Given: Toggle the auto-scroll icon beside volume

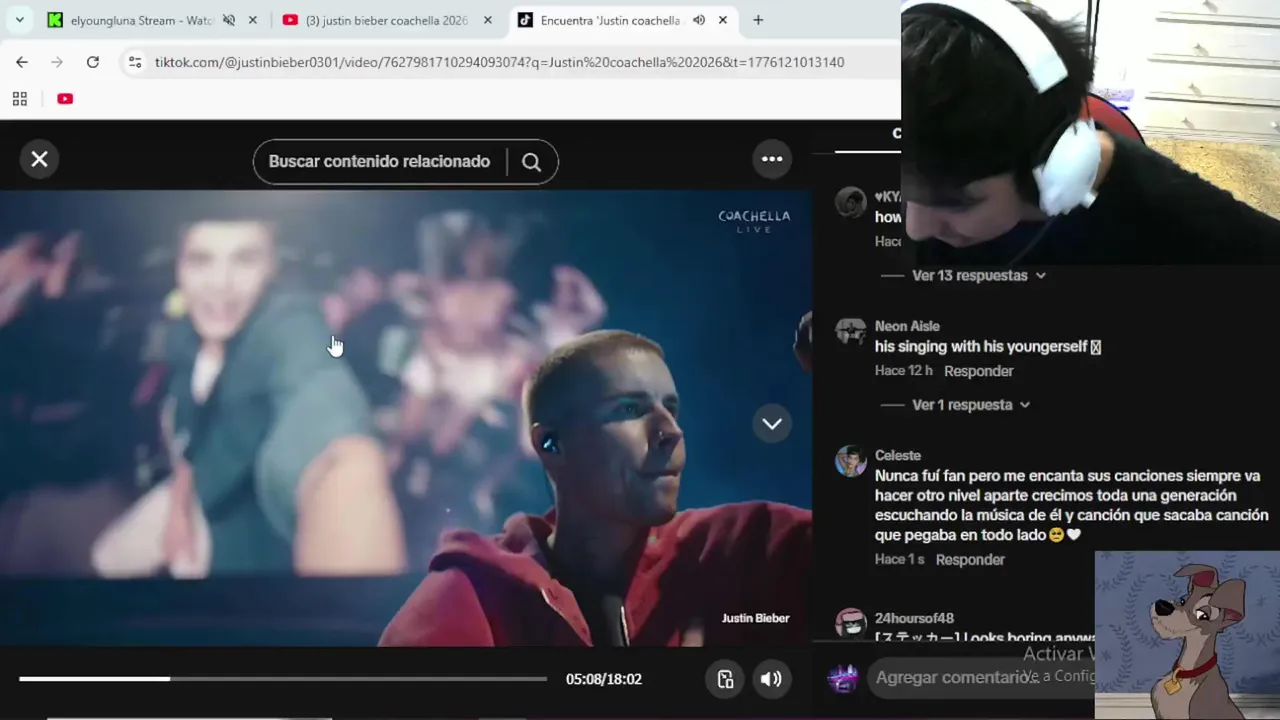Looking at the screenshot, I should click(726, 679).
